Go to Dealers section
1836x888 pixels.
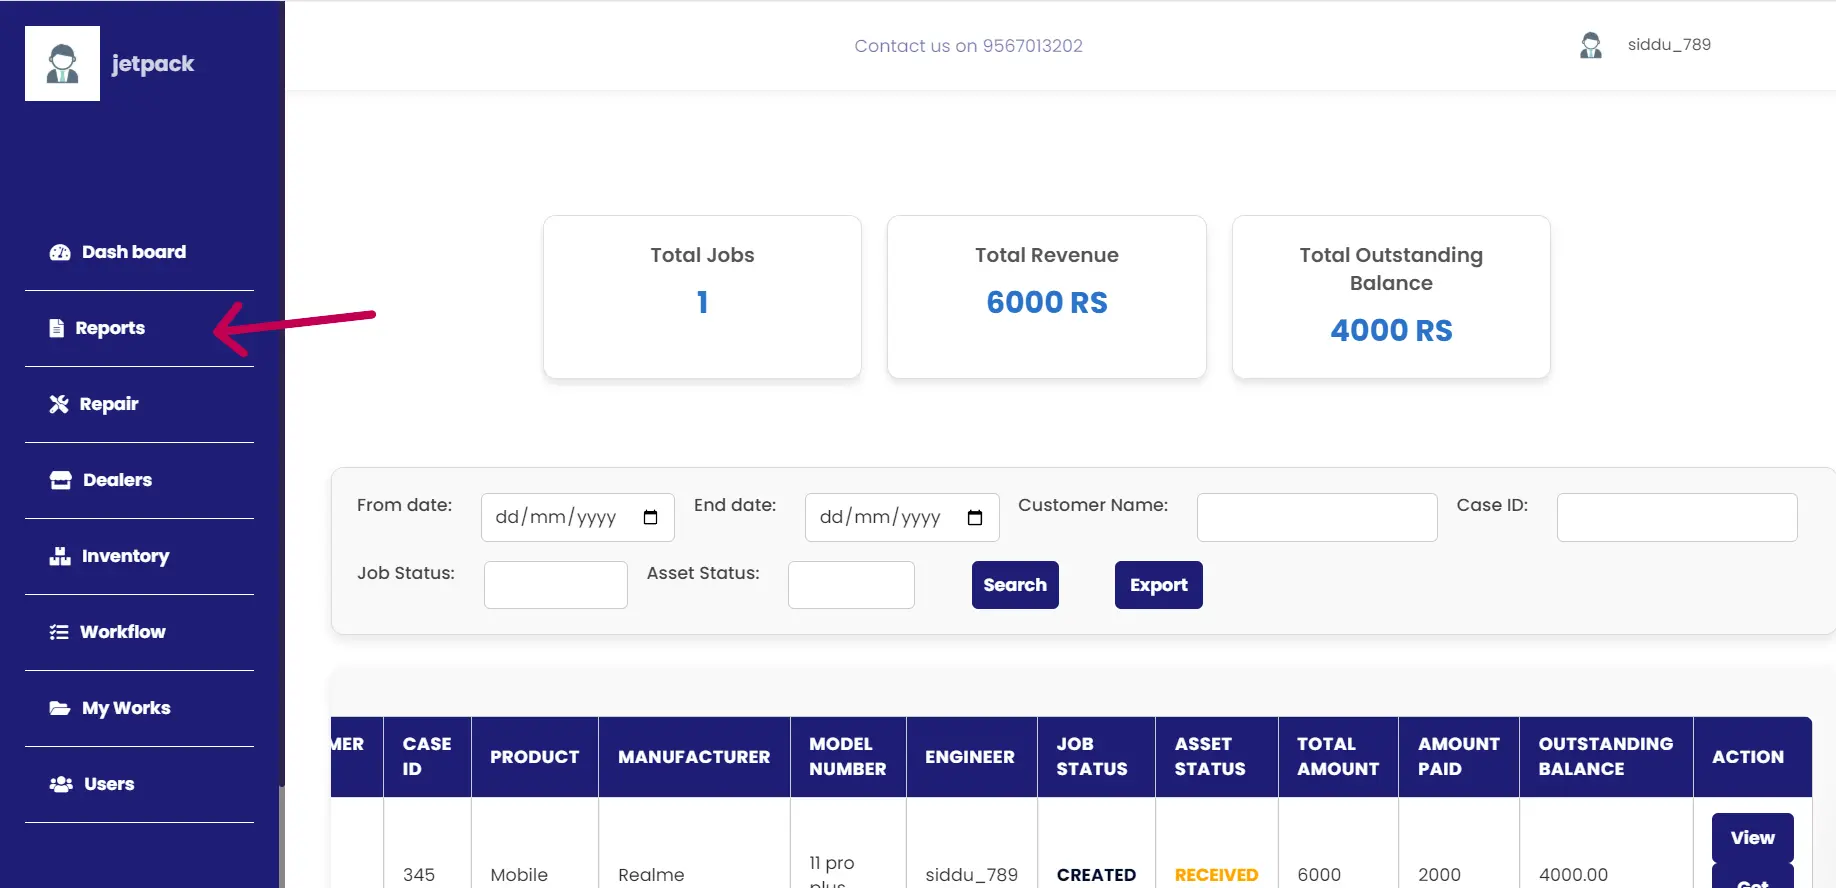139,480
